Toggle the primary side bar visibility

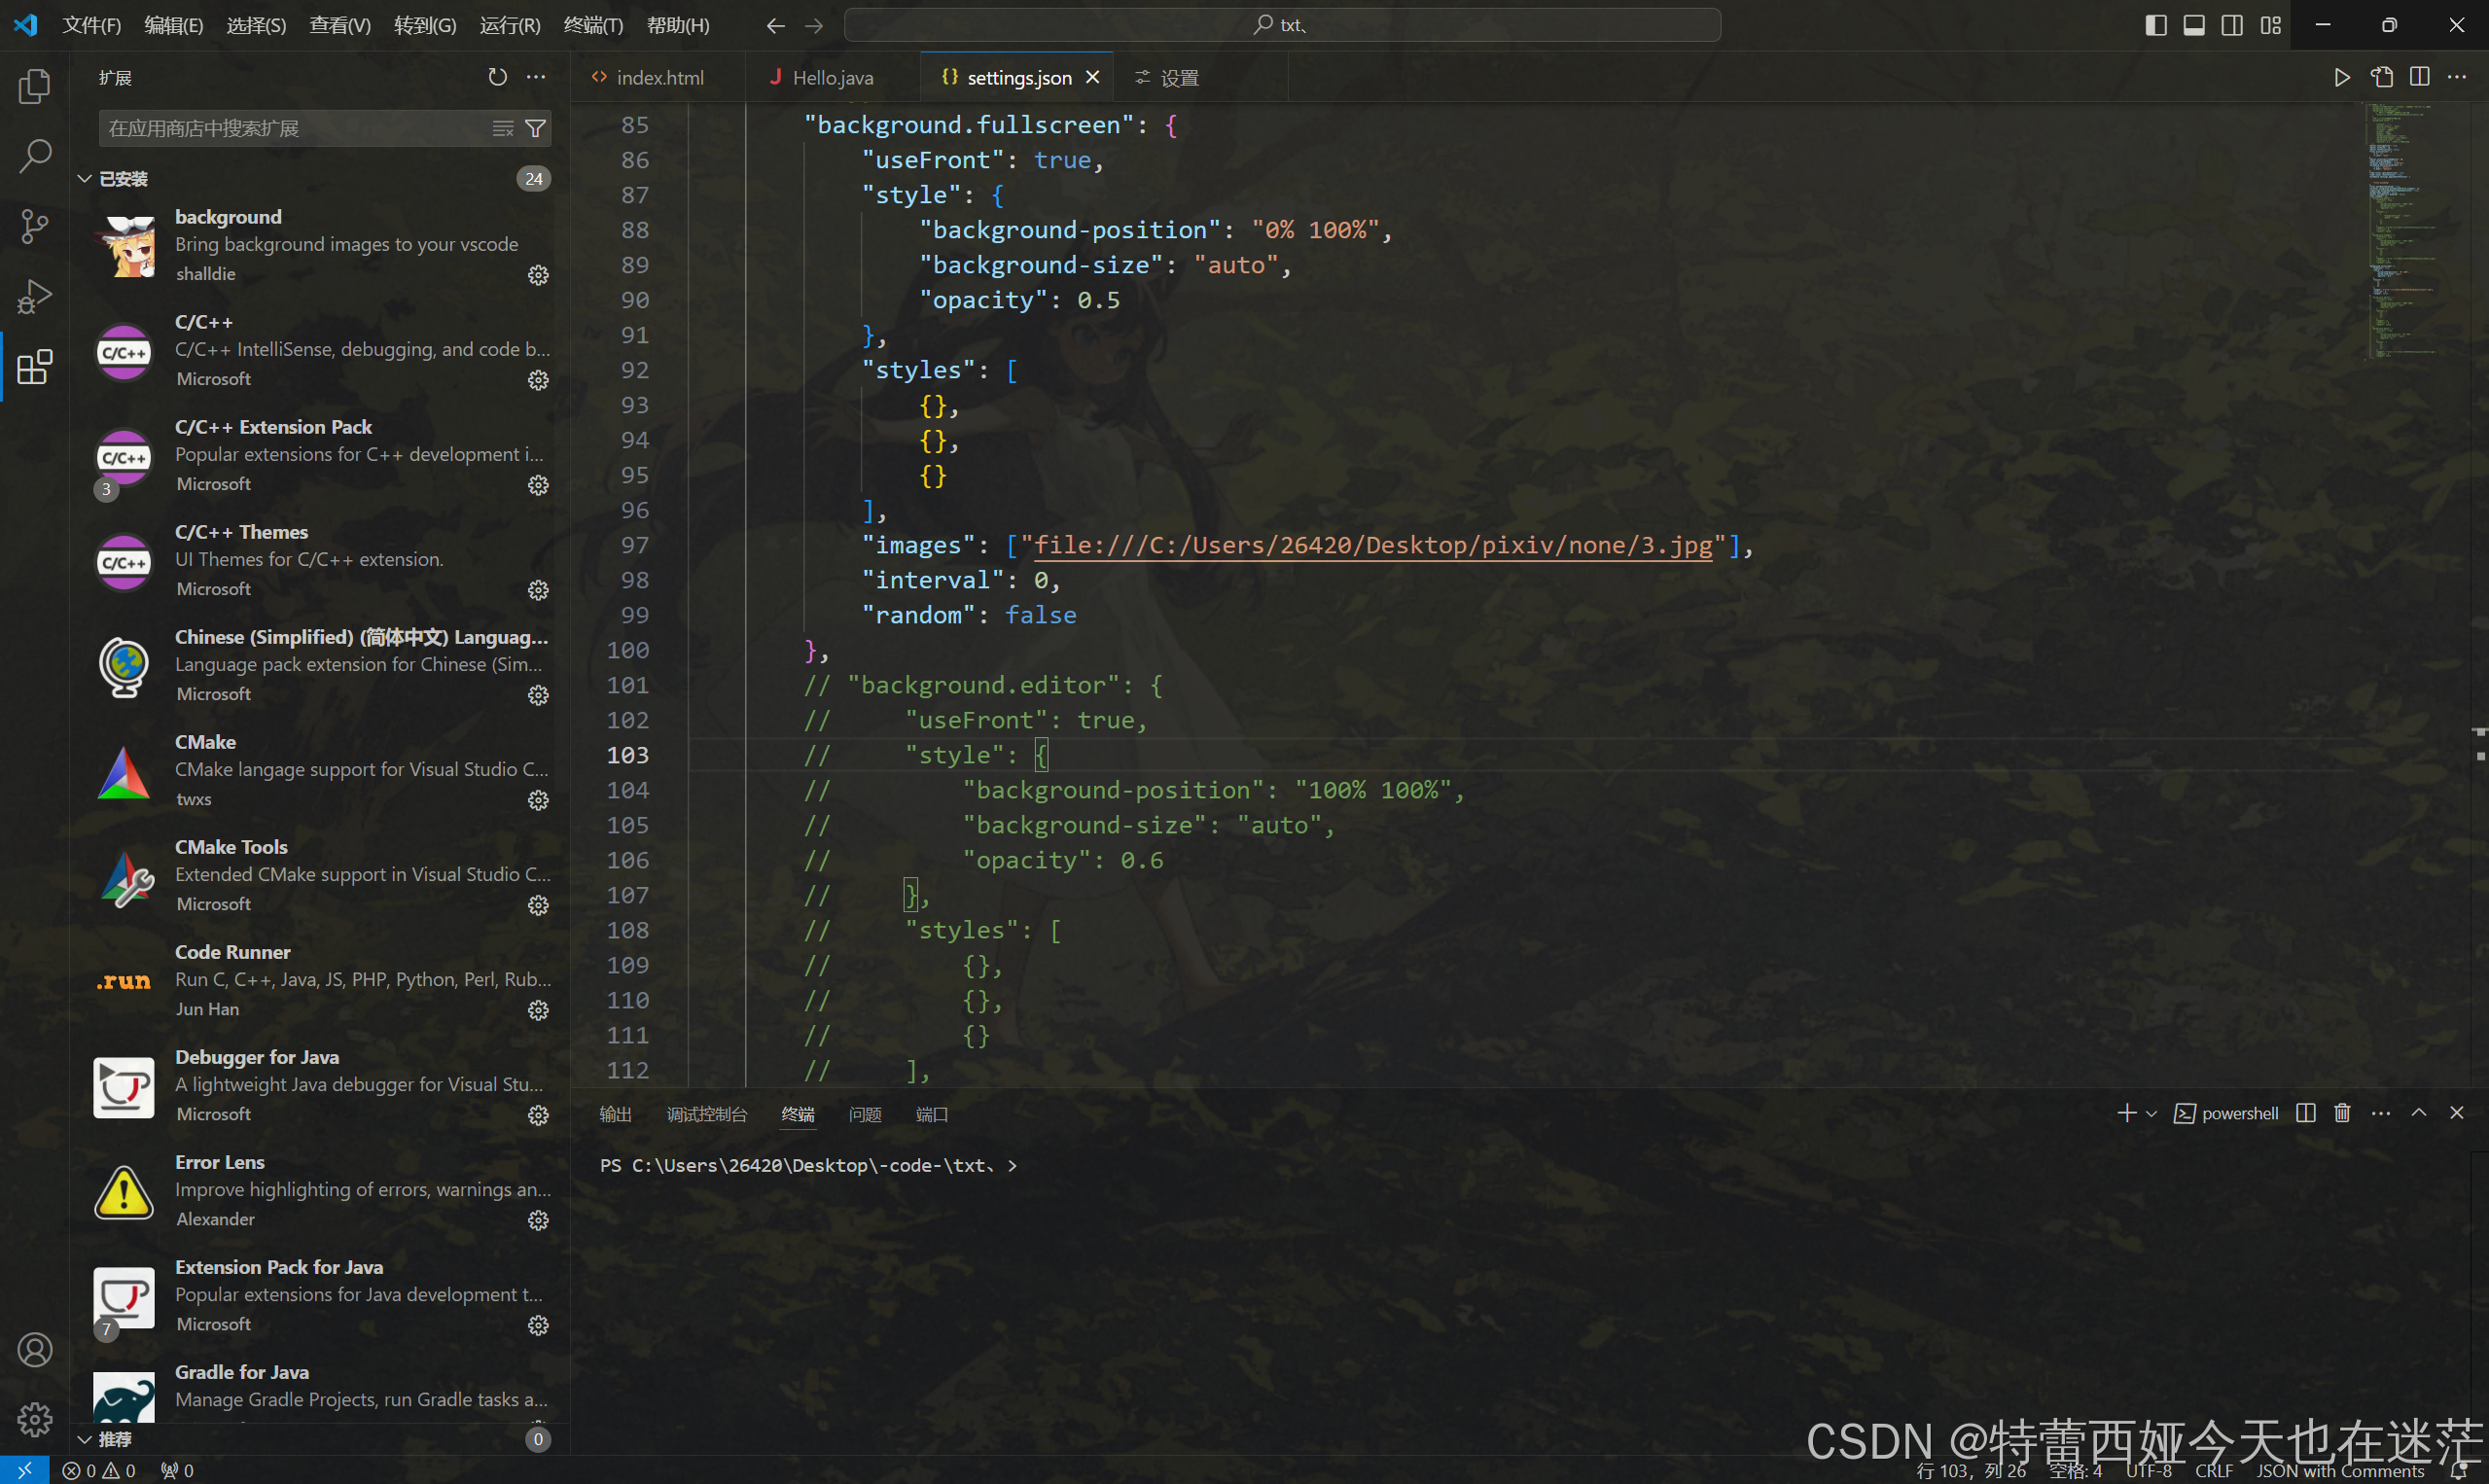2156,25
